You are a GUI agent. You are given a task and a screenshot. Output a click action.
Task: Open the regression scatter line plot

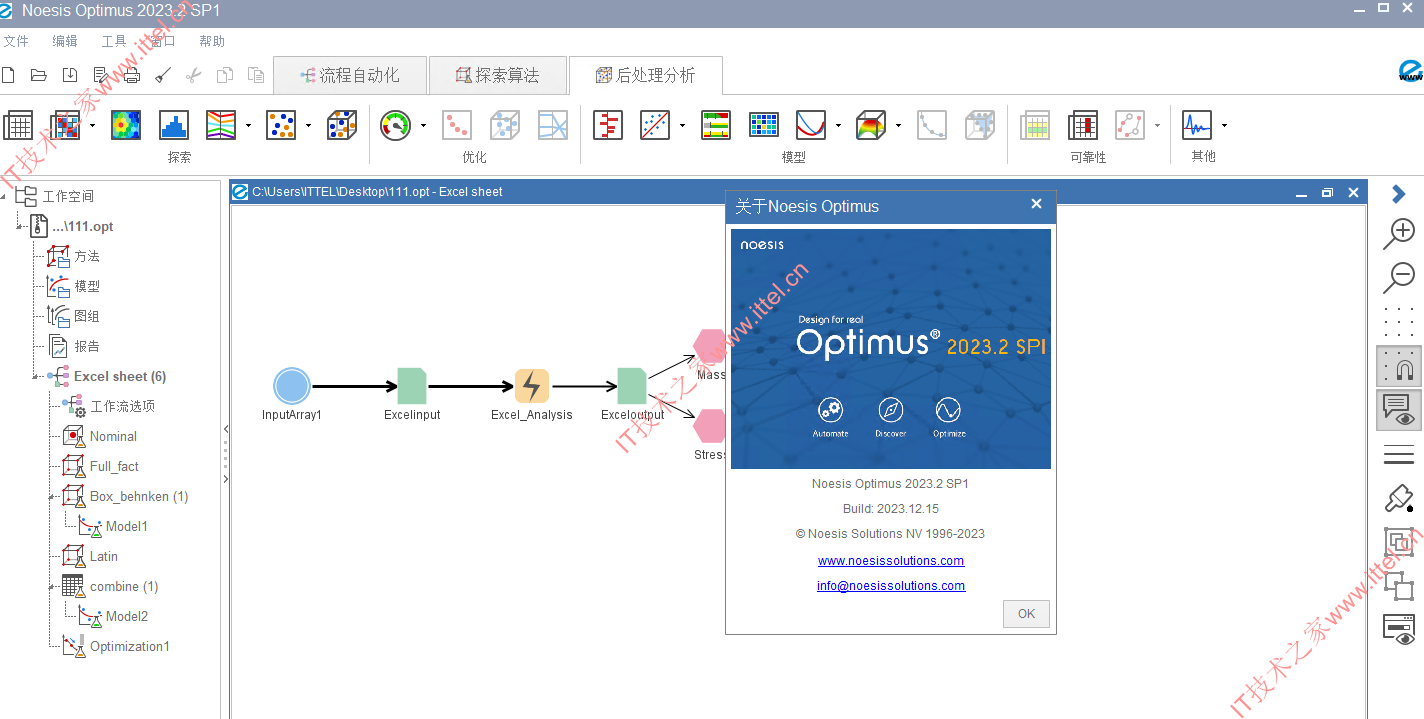tap(655, 125)
